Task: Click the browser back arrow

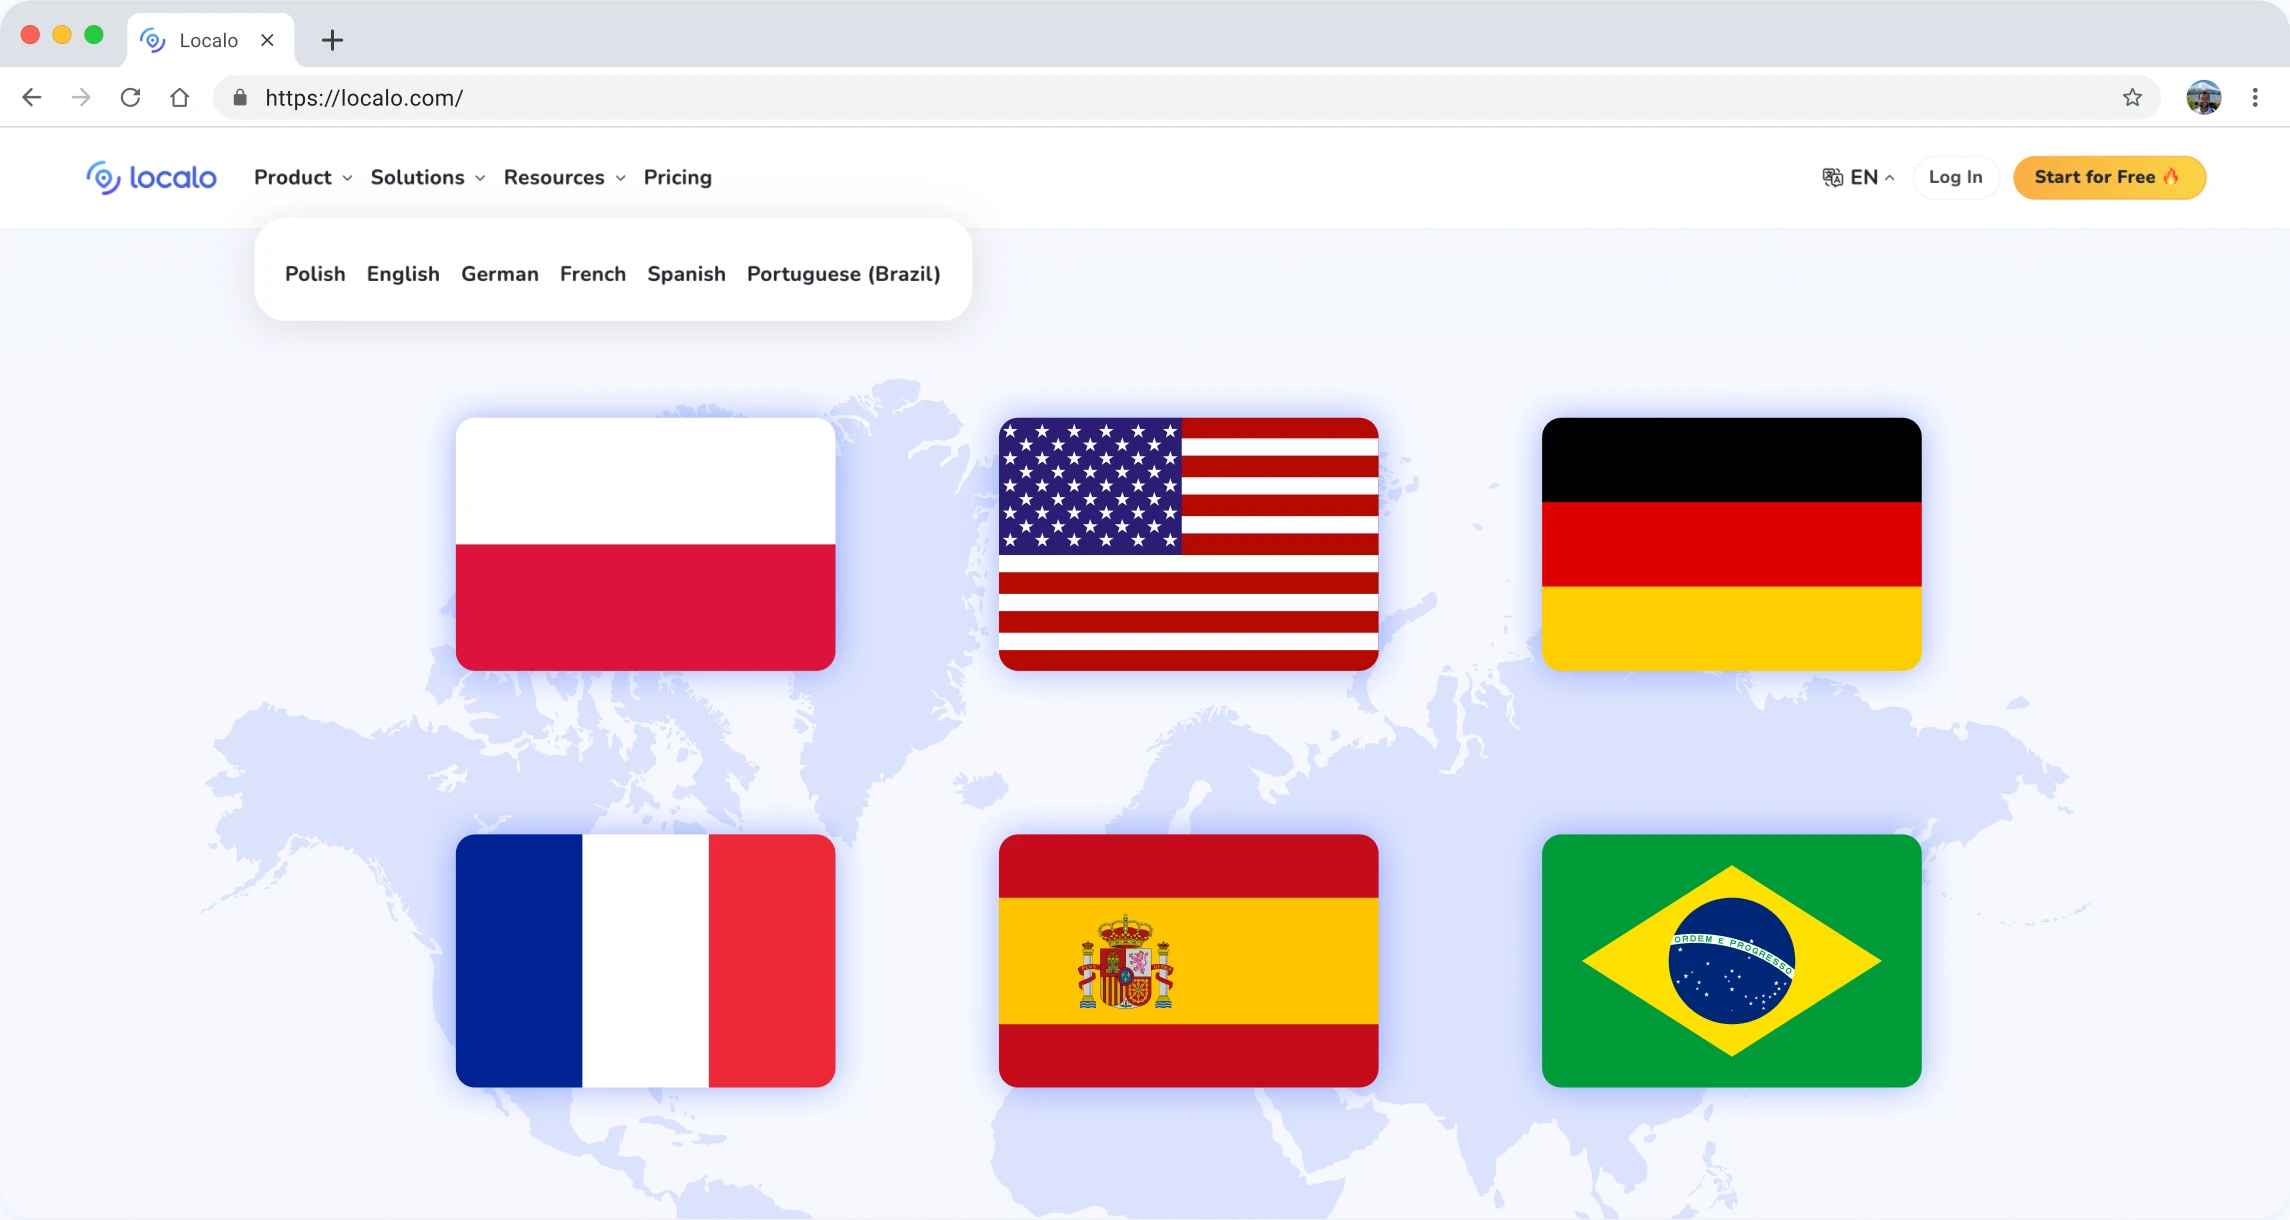Action: pos(32,97)
